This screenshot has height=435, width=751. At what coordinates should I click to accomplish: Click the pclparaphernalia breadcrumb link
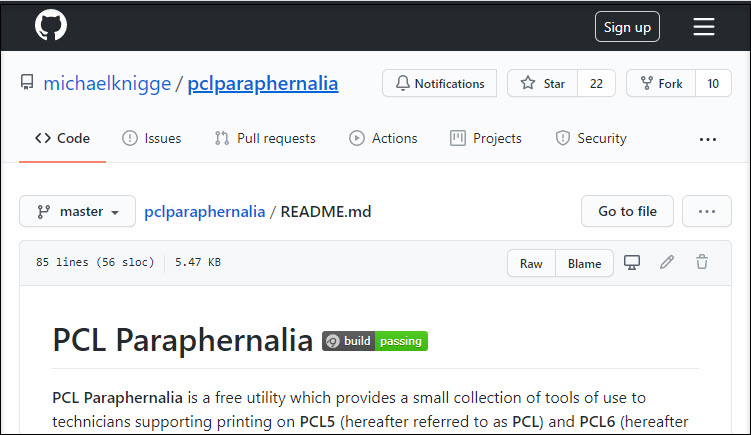pyautogui.click(x=205, y=211)
